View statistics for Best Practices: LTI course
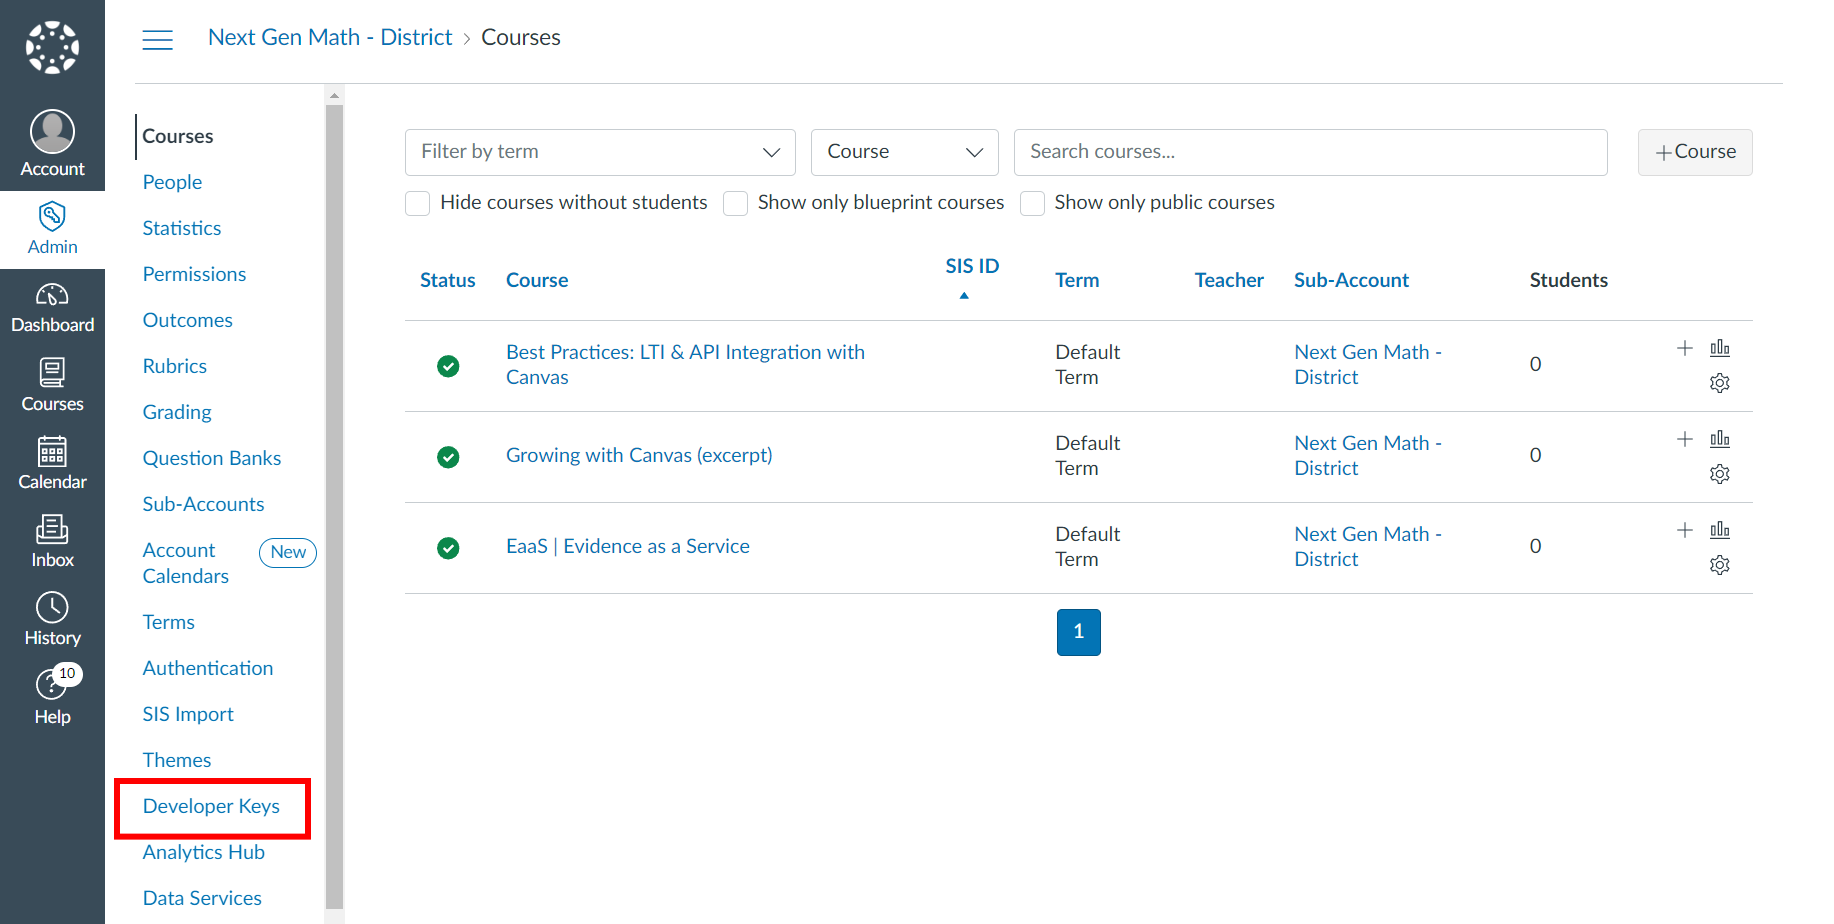The height and width of the screenshot is (924, 1834). click(1720, 348)
